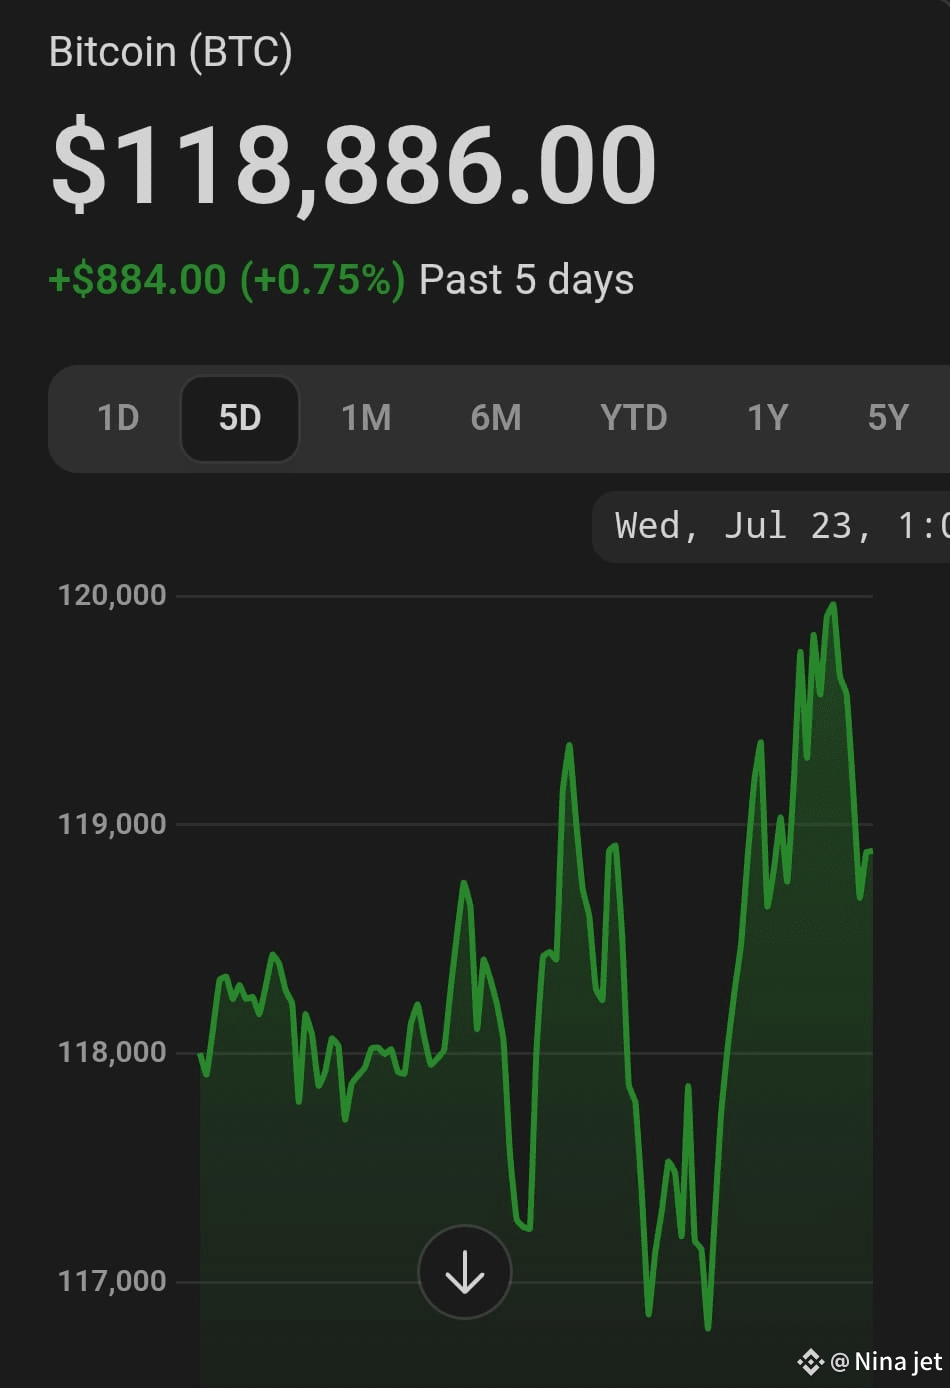The image size is (950, 1388).
Task: Click the Wed, Jul 23 date tooltip
Action: pos(771,526)
